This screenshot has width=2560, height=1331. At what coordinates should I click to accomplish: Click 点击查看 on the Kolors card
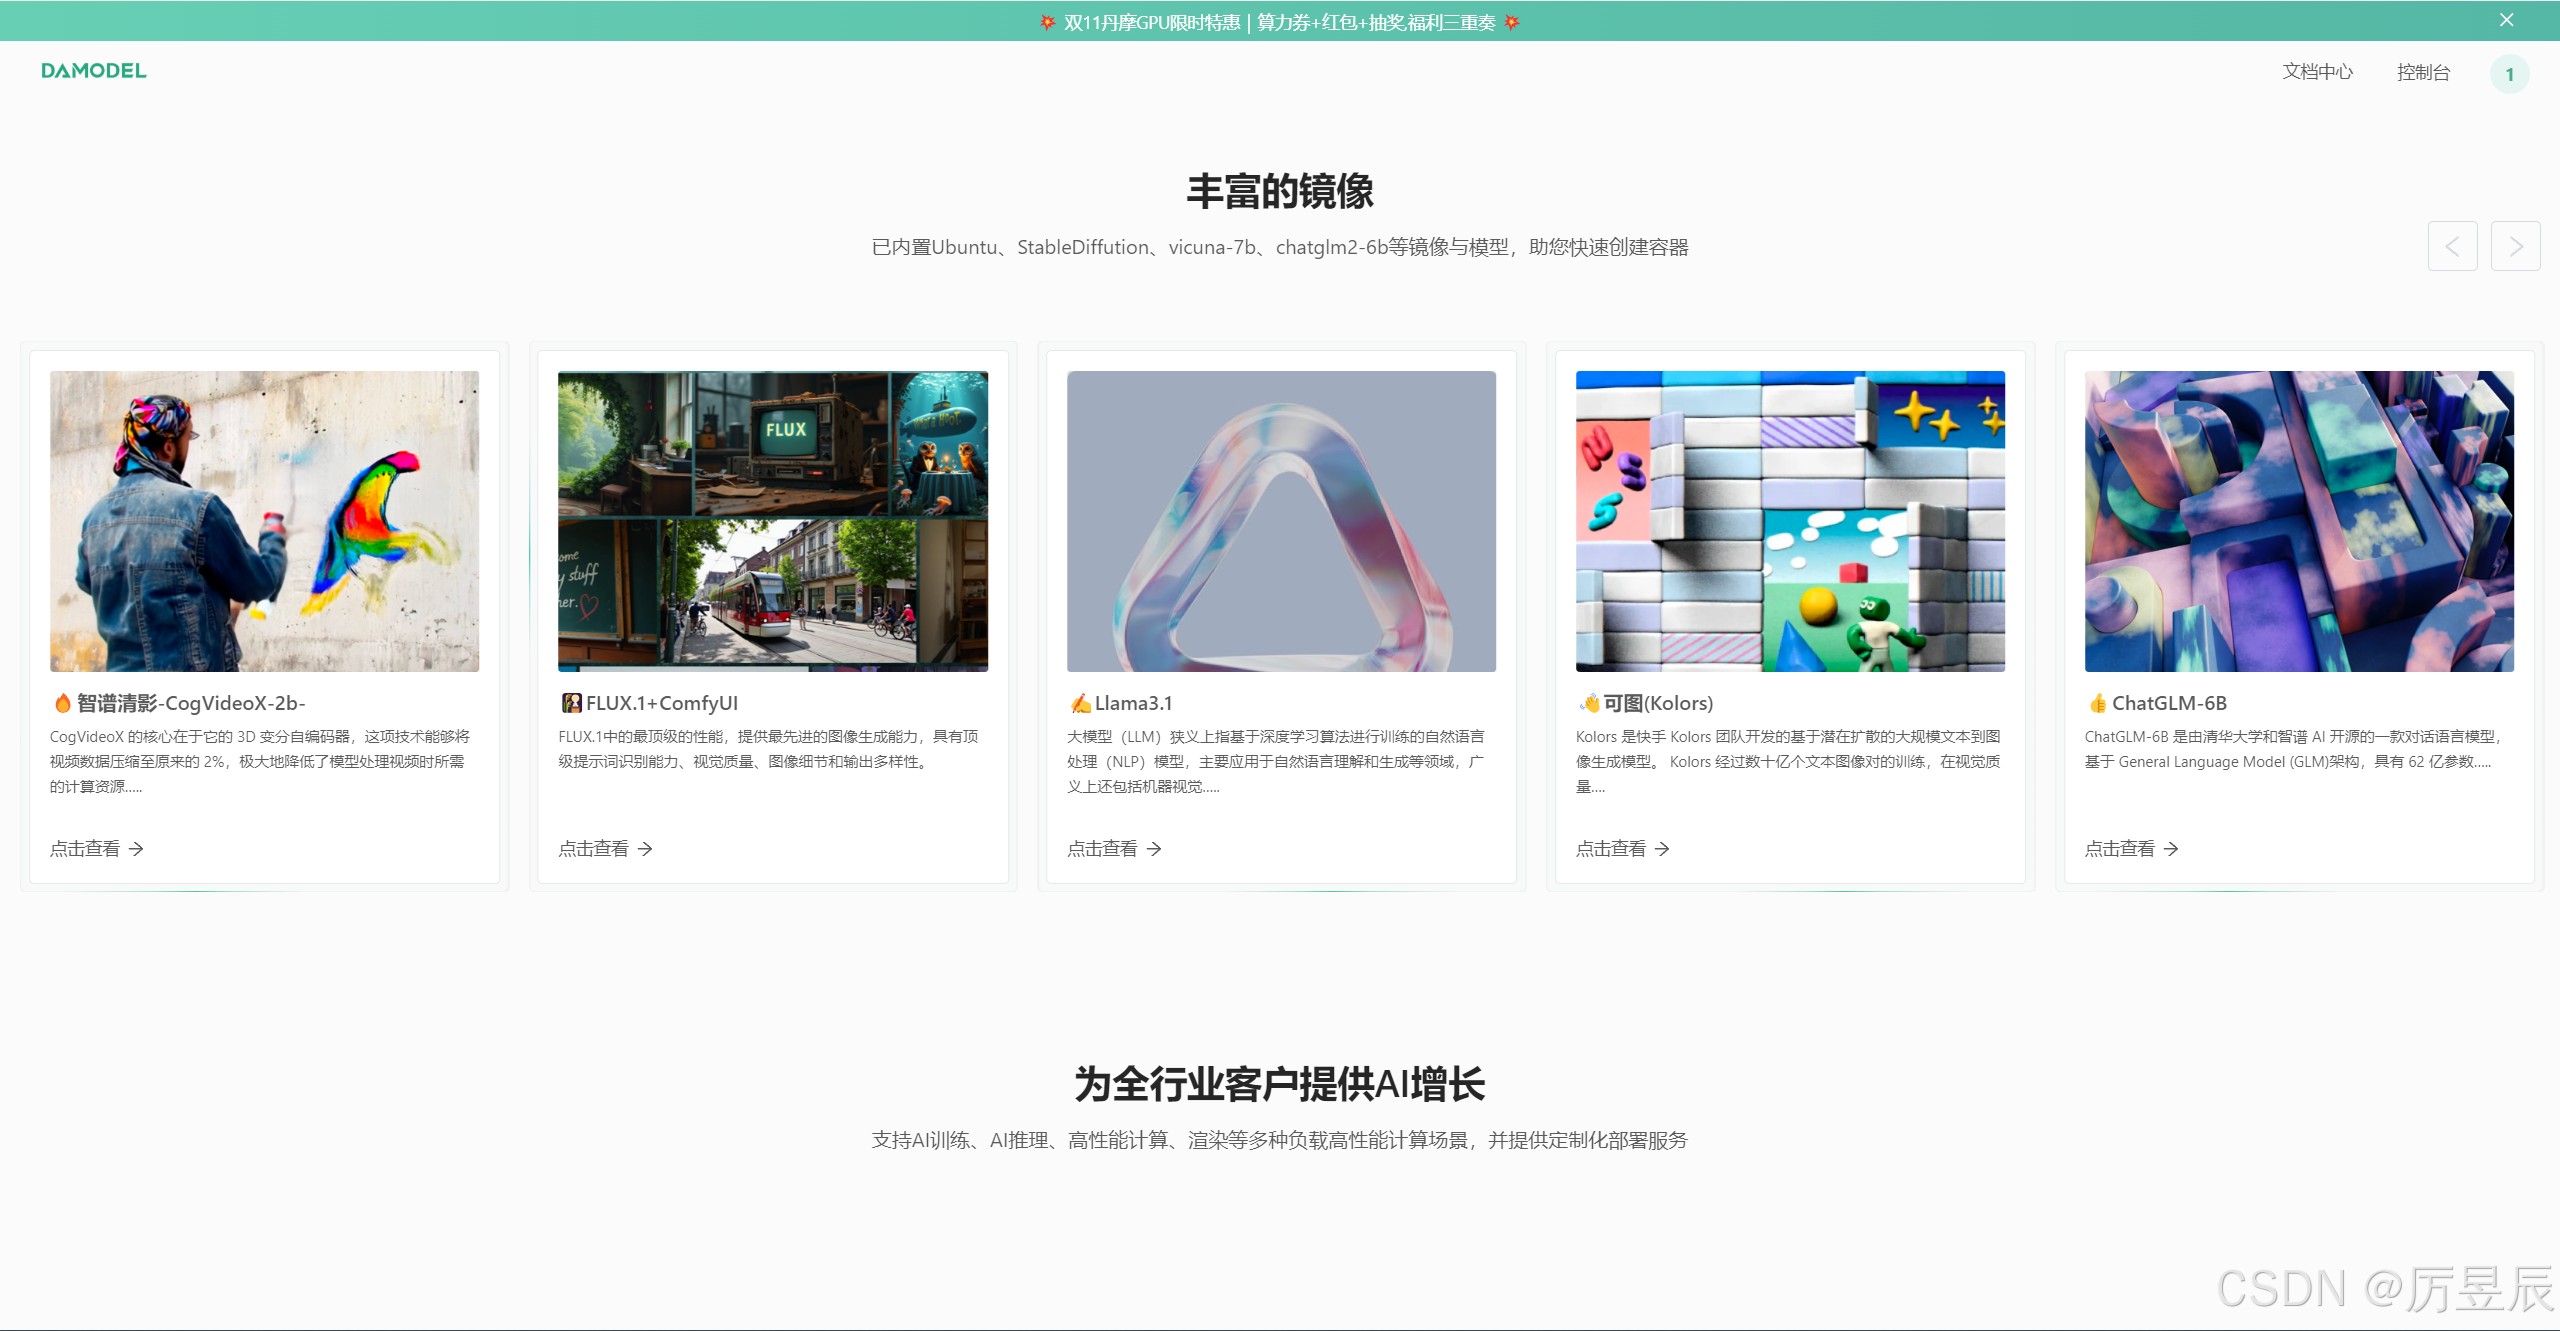1623,849
